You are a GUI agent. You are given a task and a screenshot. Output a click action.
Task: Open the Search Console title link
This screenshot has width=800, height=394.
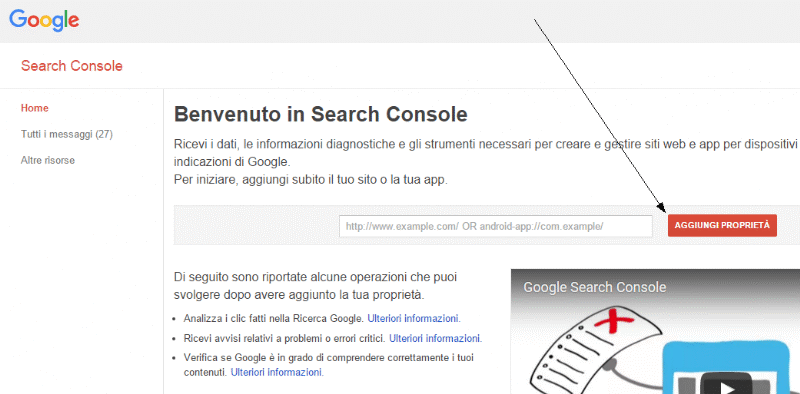point(71,66)
